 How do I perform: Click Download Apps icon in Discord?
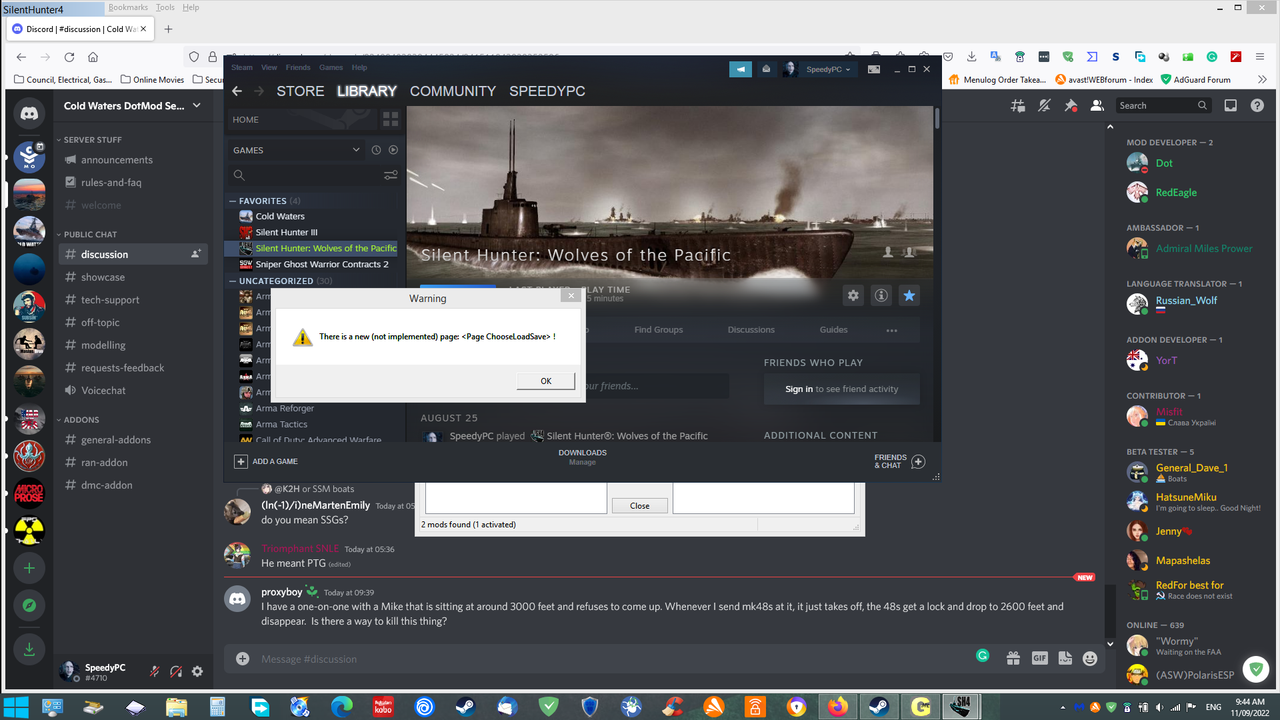click(x=29, y=649)
